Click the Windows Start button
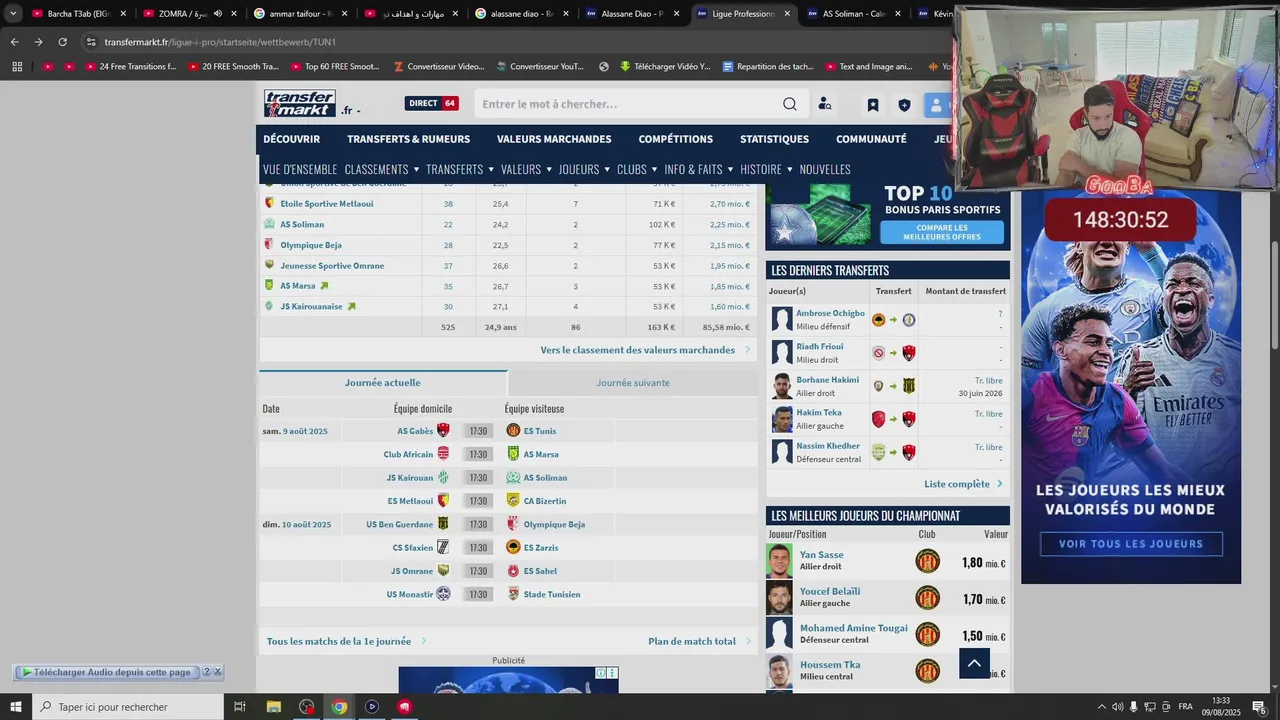This screenshot has width=1280, height=720. [x=16, y=707]
